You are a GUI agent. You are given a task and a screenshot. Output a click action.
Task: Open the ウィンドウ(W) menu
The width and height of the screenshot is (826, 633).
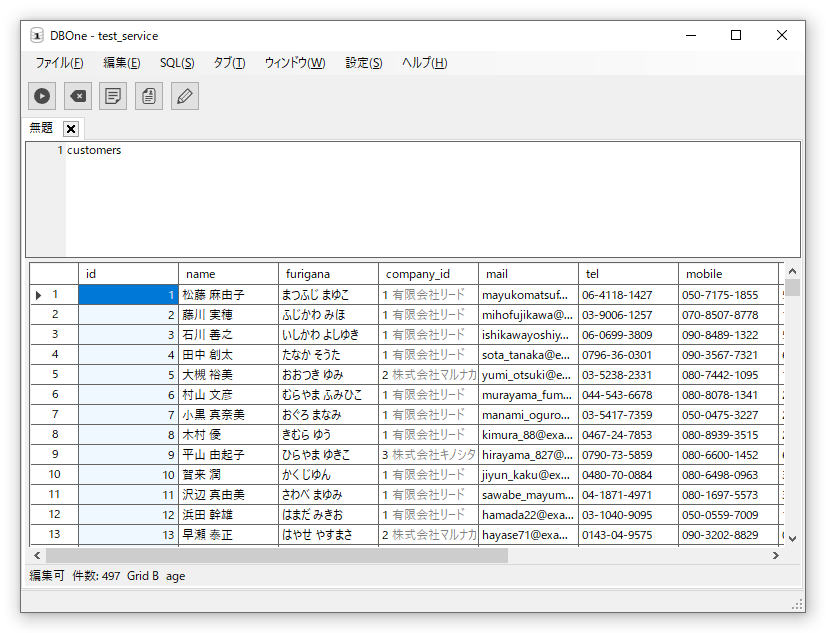(x=295, y=63)
